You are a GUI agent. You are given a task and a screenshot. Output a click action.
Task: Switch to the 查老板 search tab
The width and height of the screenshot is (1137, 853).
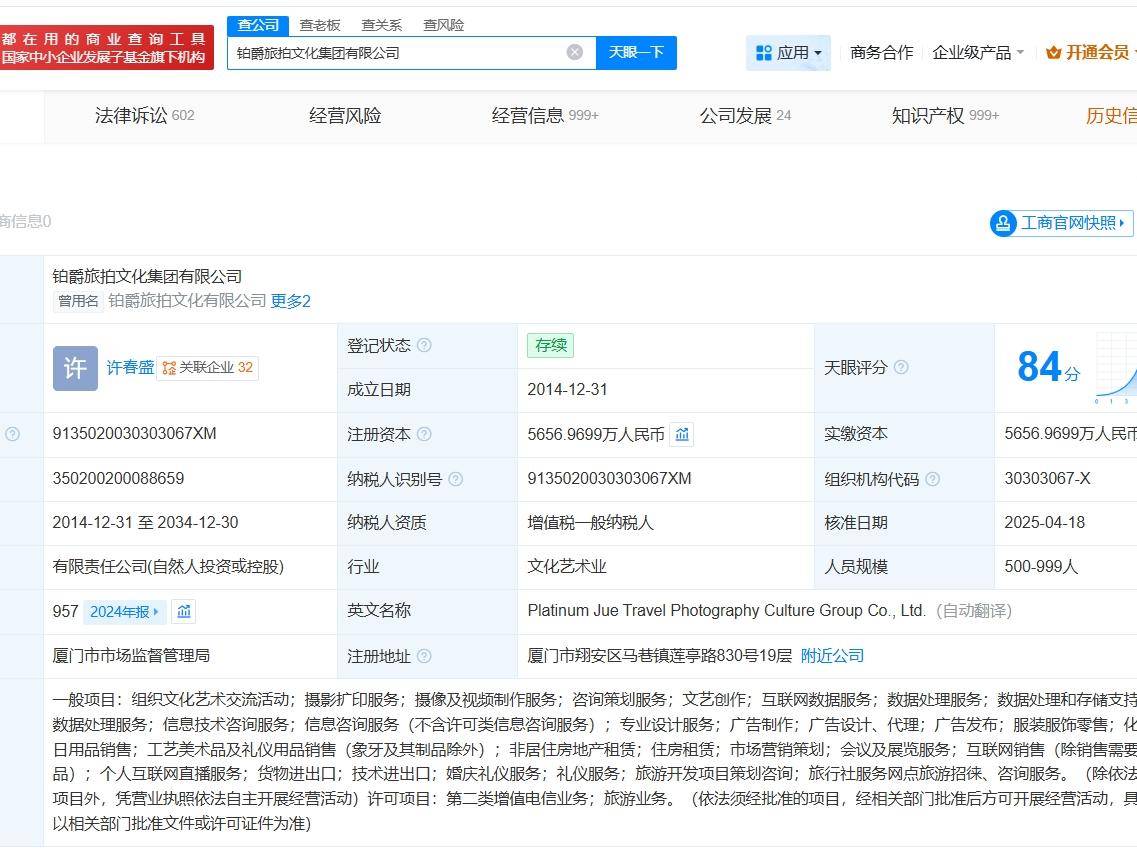[320, 25]
